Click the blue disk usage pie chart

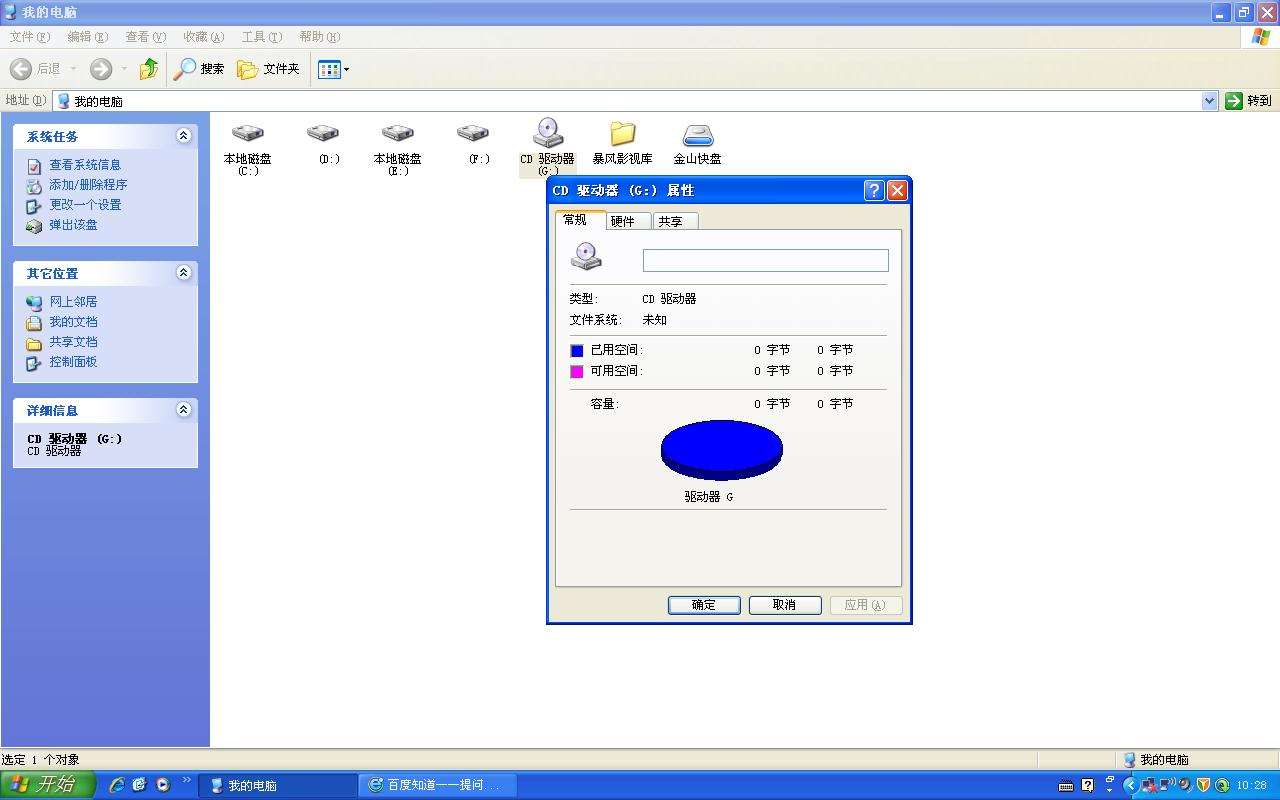722,450
